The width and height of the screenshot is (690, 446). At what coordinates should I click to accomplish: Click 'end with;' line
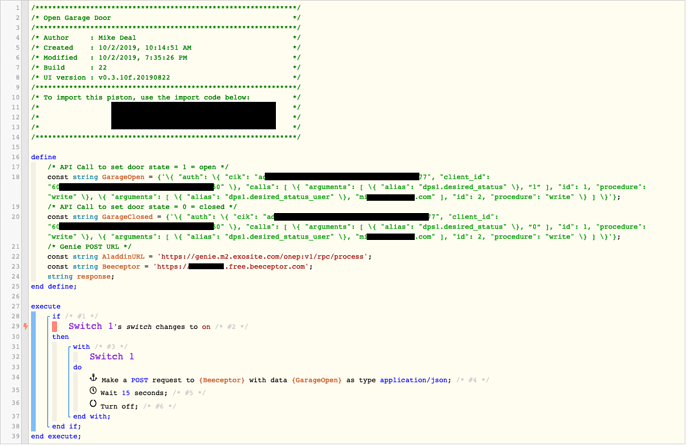(x=92, y=417)
